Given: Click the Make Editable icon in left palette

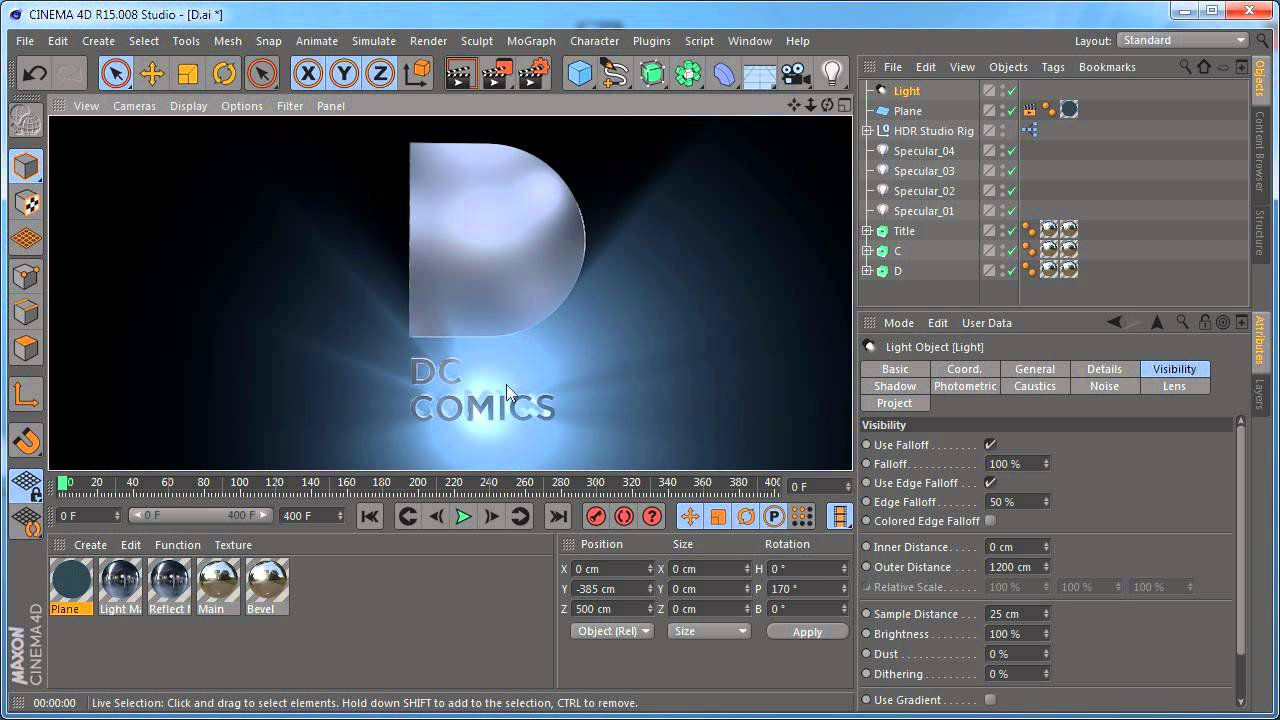Looking at the screenshot, I should click(26, 122).
